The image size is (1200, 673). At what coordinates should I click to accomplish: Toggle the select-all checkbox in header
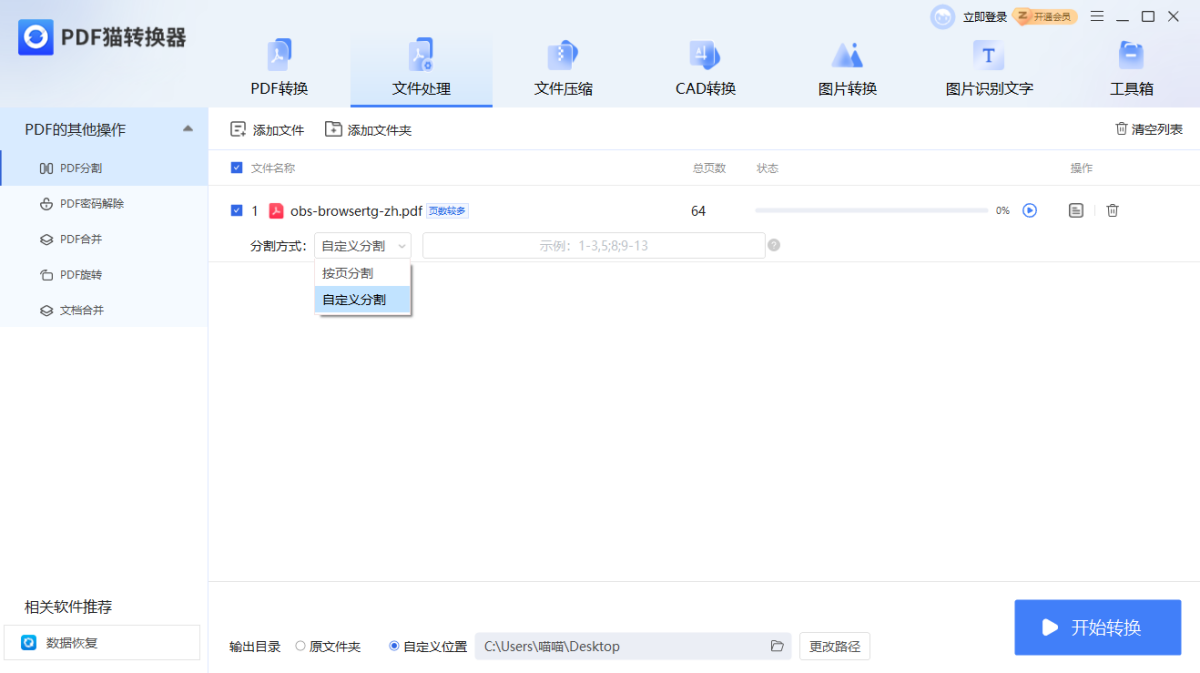[236, 168]
